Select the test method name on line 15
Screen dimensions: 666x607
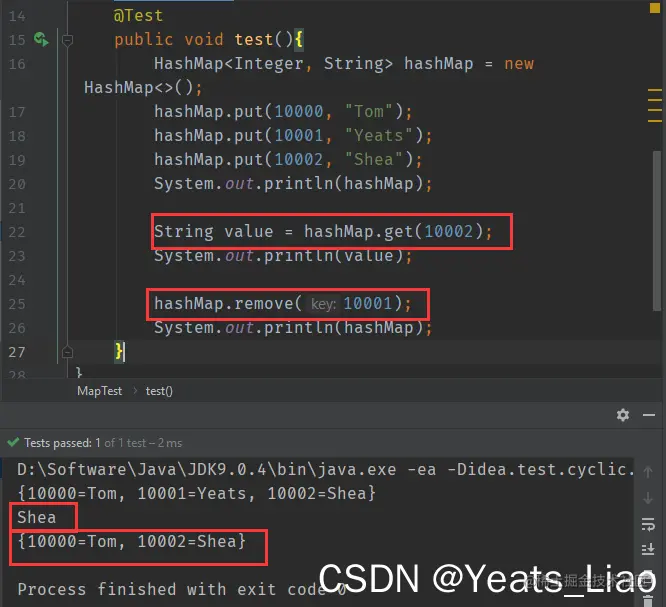[x=254, y=40]
